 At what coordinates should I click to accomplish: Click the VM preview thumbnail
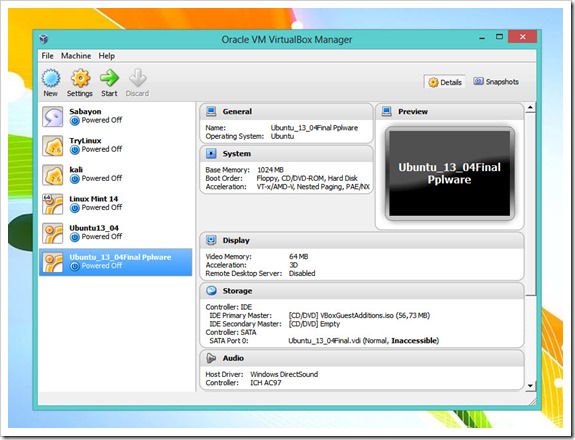pos(450,173)
